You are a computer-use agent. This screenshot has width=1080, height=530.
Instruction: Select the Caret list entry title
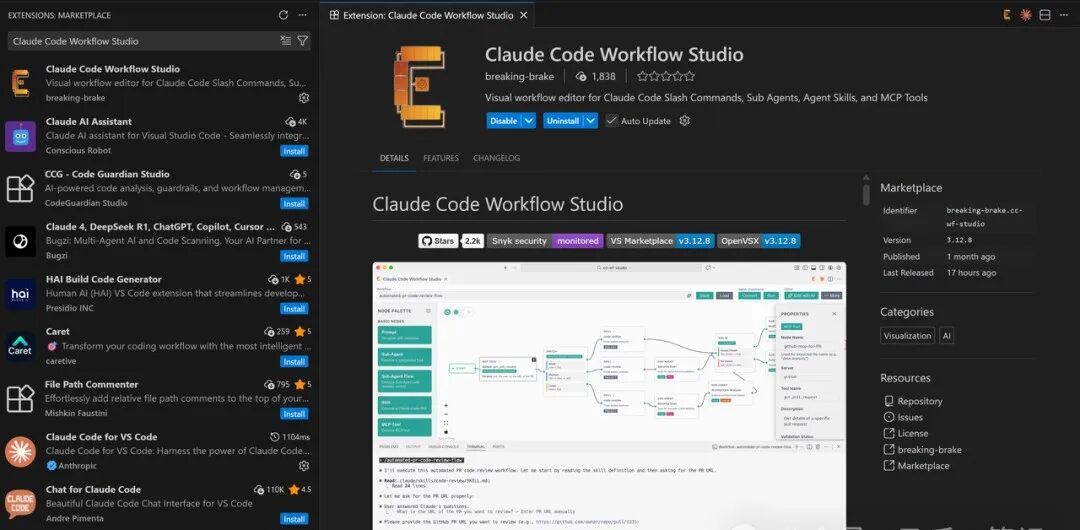click(x=58, y=332)
